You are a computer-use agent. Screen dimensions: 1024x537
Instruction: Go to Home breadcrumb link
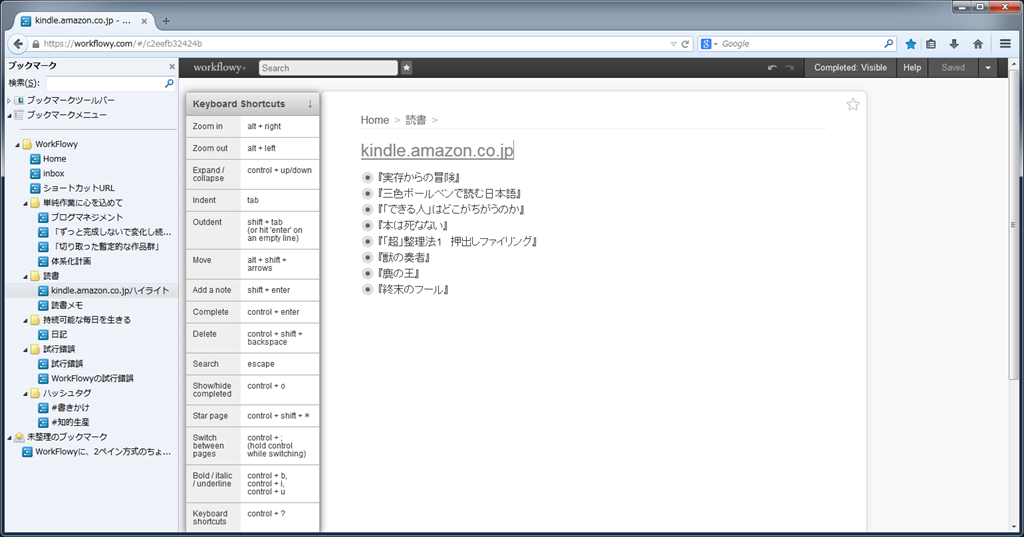[374, 120]
